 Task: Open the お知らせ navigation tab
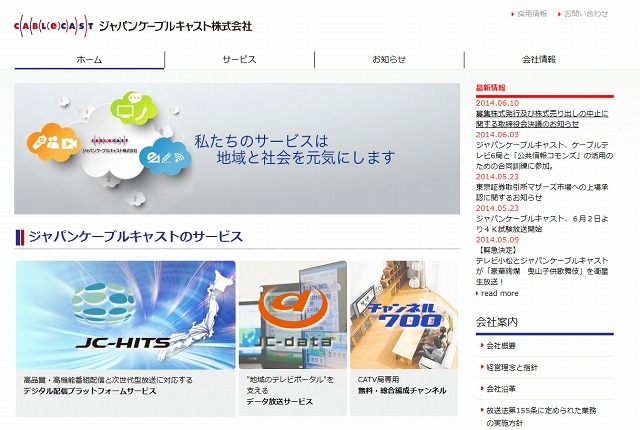[389, 60]
